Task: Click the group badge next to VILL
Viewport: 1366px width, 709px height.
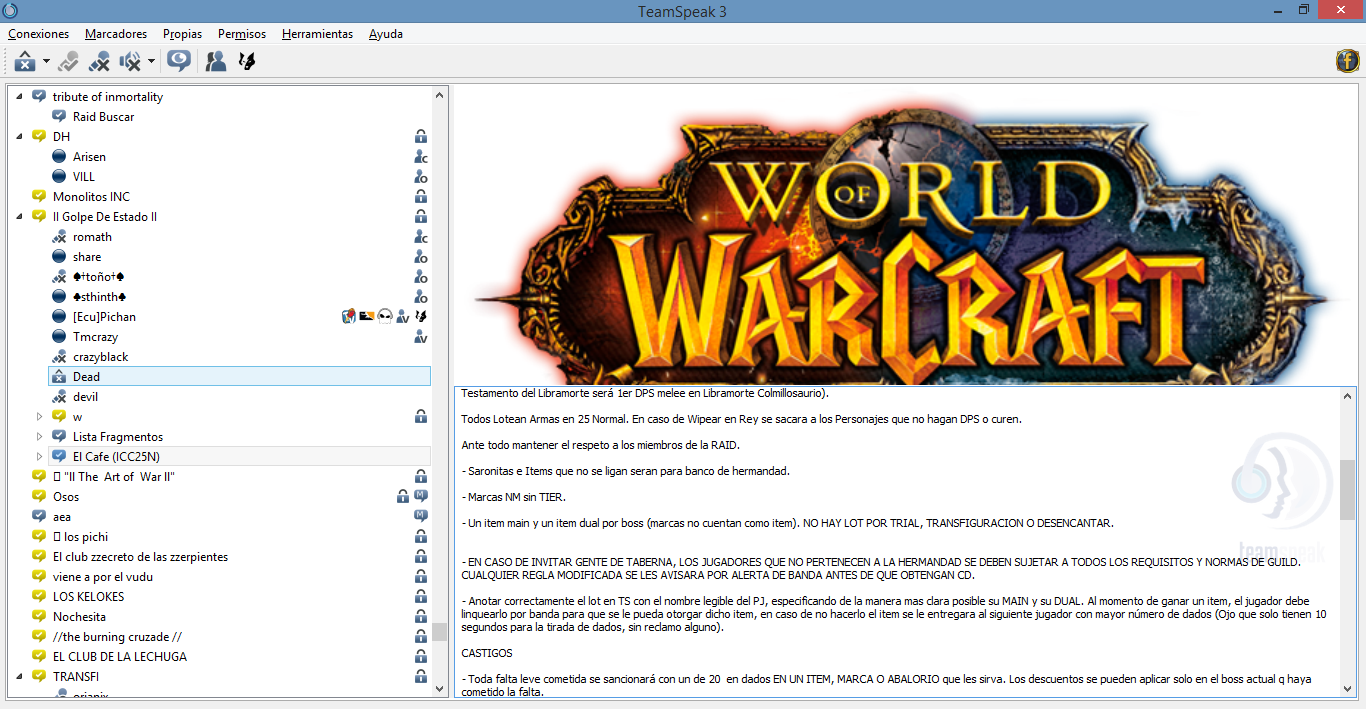Action: [421, 177]
